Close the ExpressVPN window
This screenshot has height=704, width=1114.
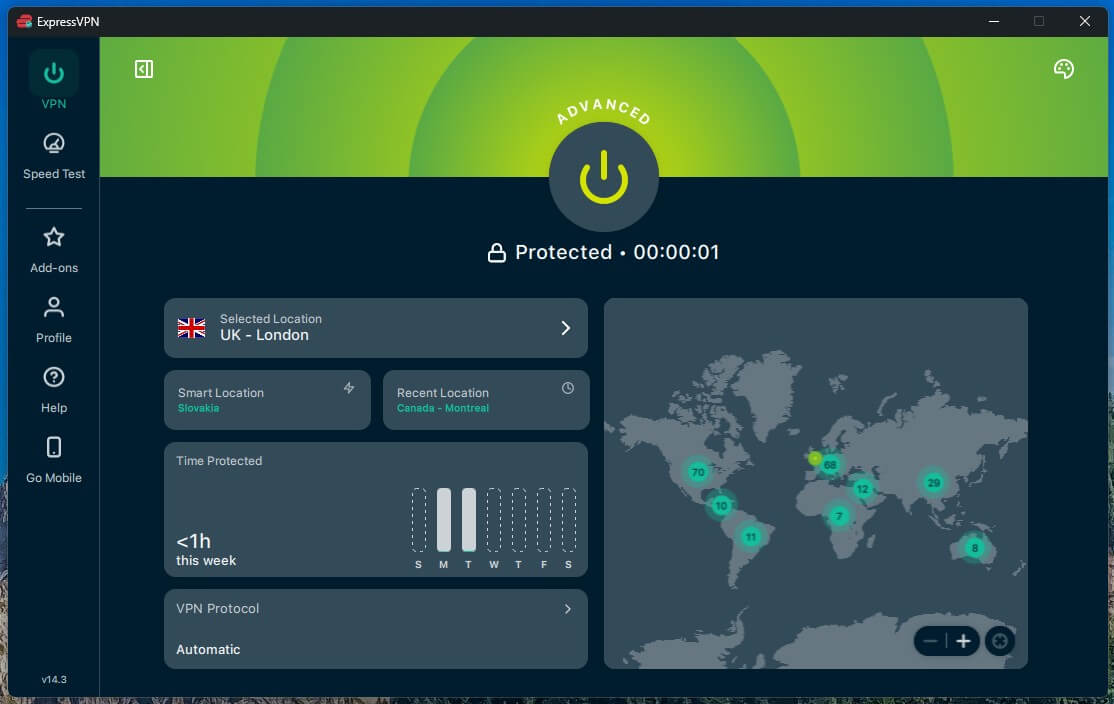point(1085,21)
